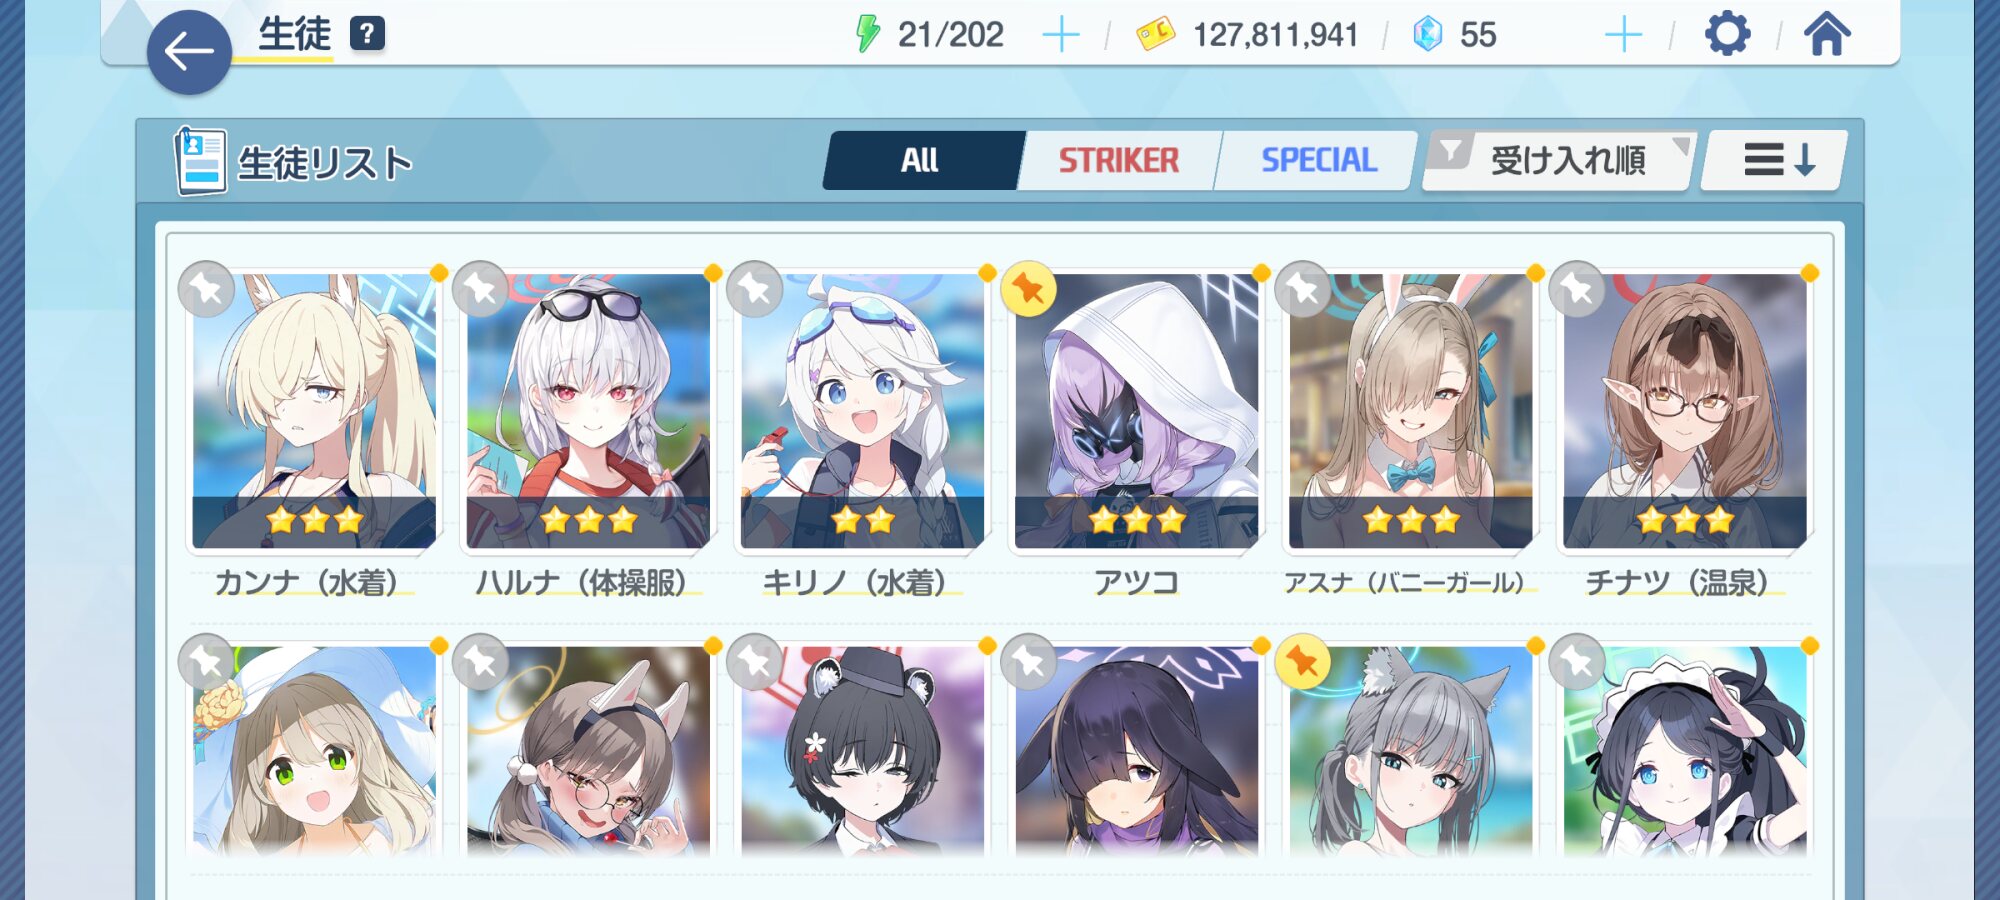The image size is (2000, 900).
Task: Switch to the SPECIAL tab
Action: click(1319, 160)
